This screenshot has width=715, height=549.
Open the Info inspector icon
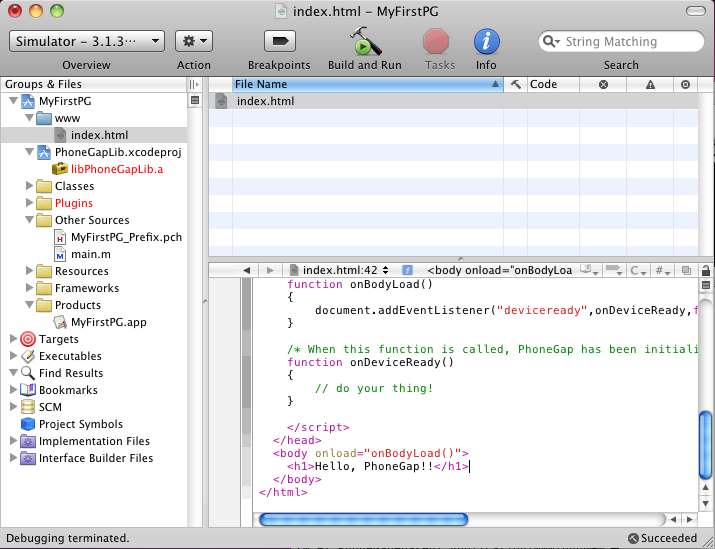(x=486, y=41)
